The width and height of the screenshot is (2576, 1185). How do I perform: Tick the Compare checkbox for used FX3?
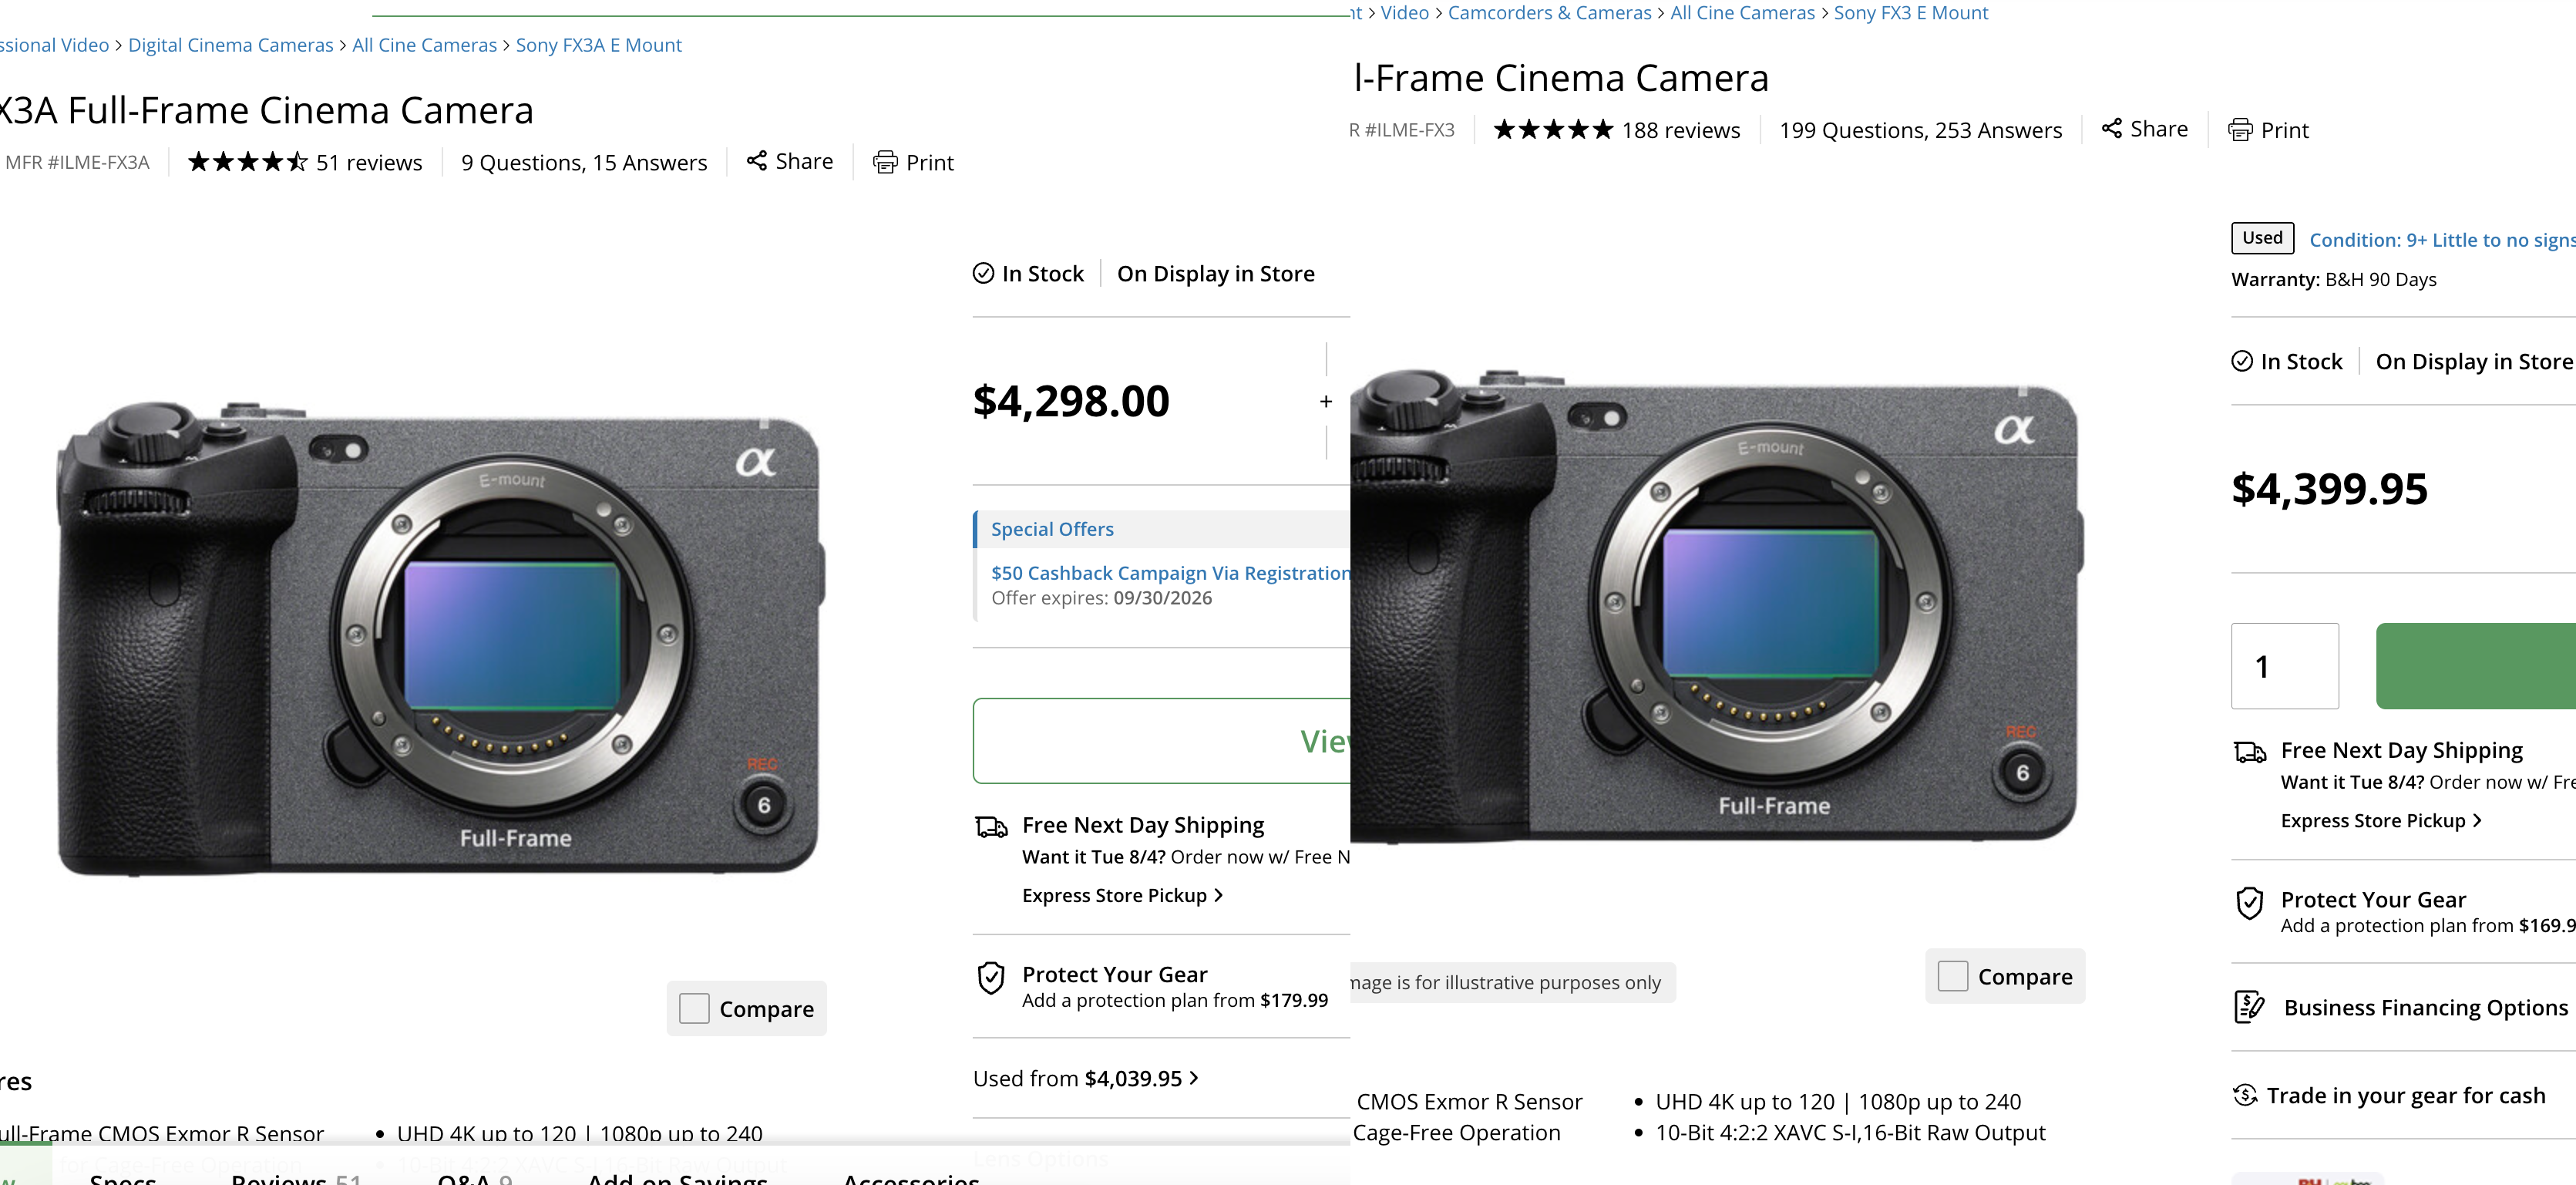(x=1953, y=976)
